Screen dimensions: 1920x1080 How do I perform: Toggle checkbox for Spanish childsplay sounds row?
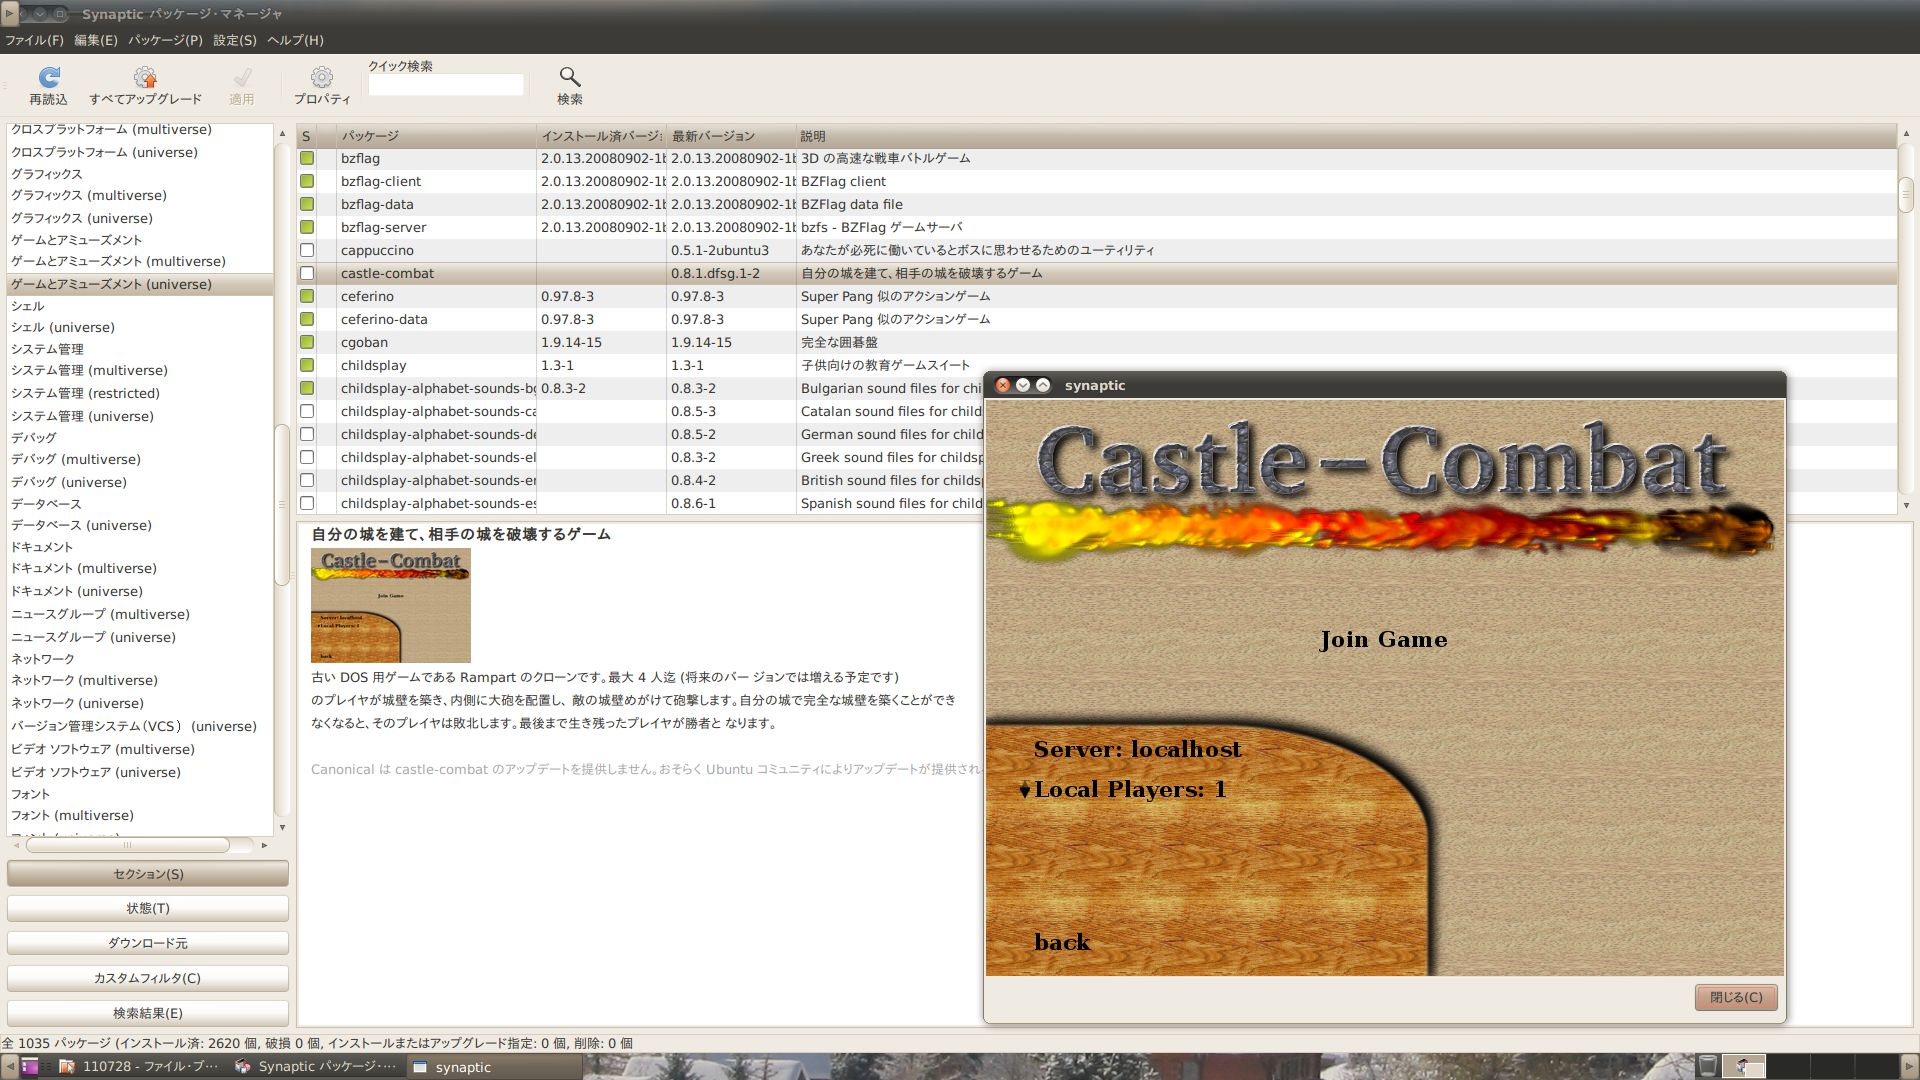click(x=307, y=503)
